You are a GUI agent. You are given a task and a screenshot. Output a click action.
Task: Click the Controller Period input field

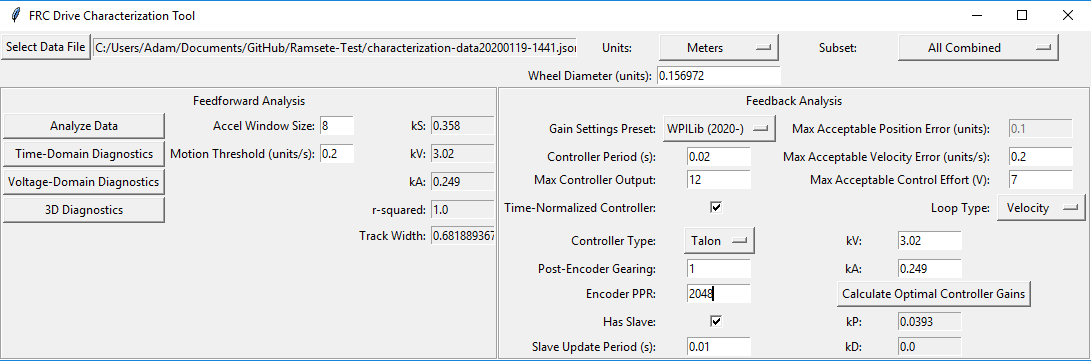pos(718,157)
